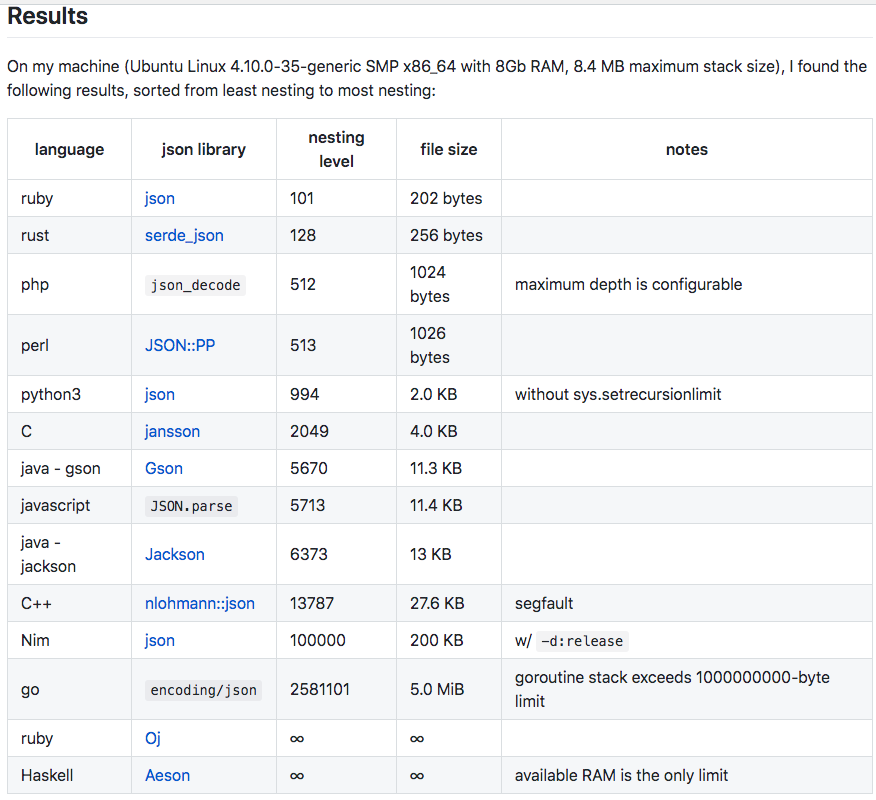Click 'available RAM is the only limit'
The image size is (876, 800).
(x=621, y=775)
